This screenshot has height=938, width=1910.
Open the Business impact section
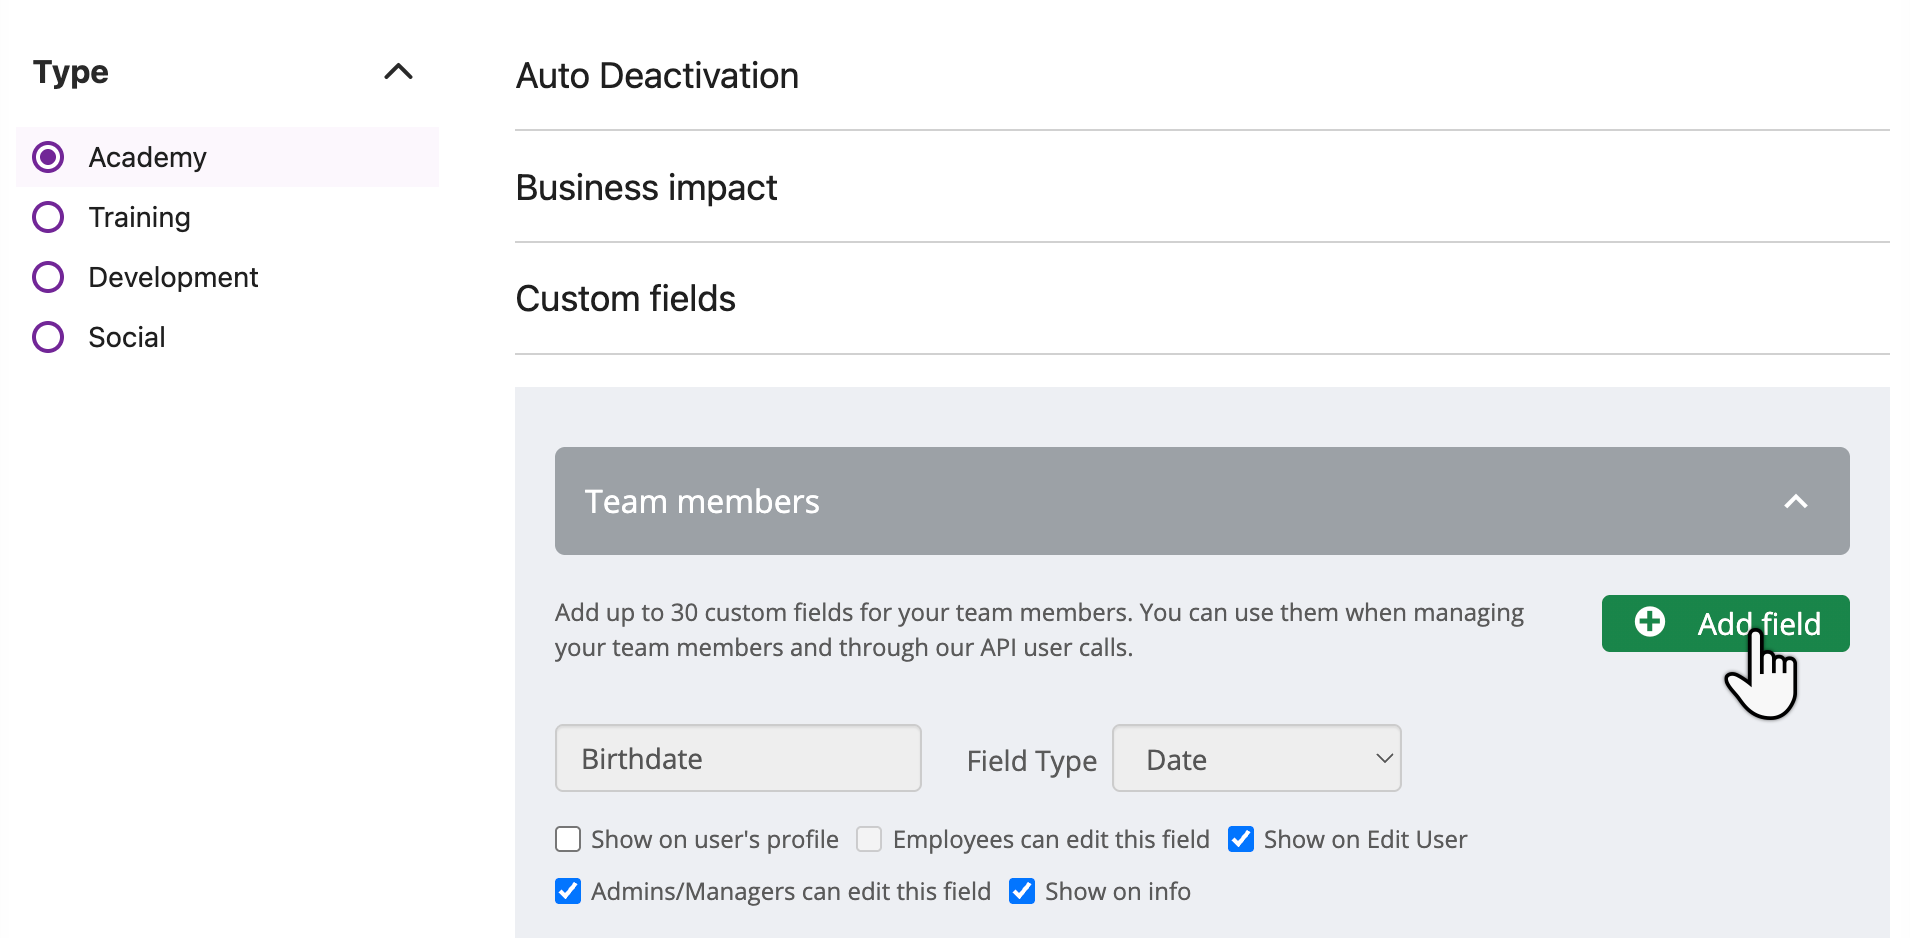point(1202,187)
